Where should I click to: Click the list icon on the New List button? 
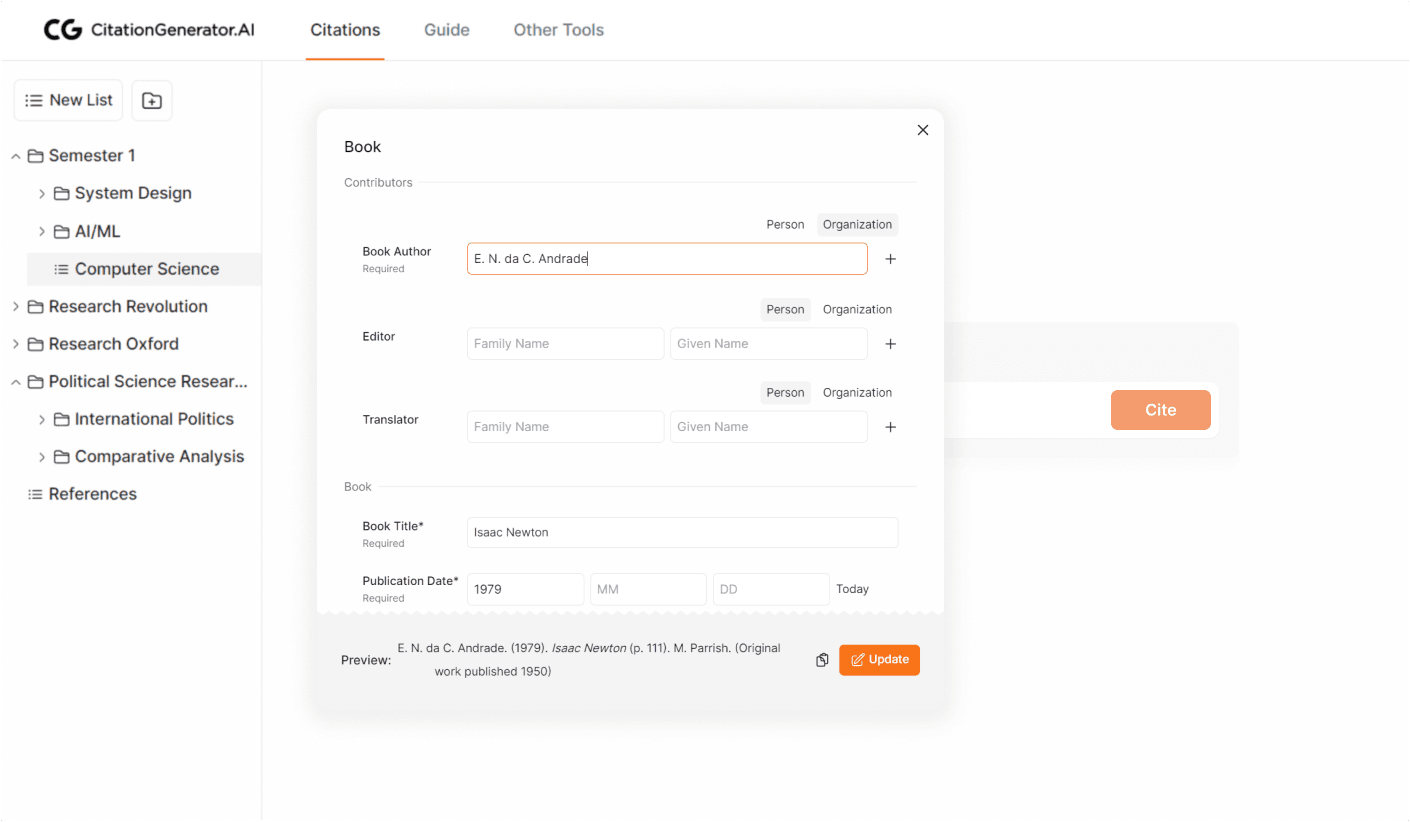coord(31,100)
